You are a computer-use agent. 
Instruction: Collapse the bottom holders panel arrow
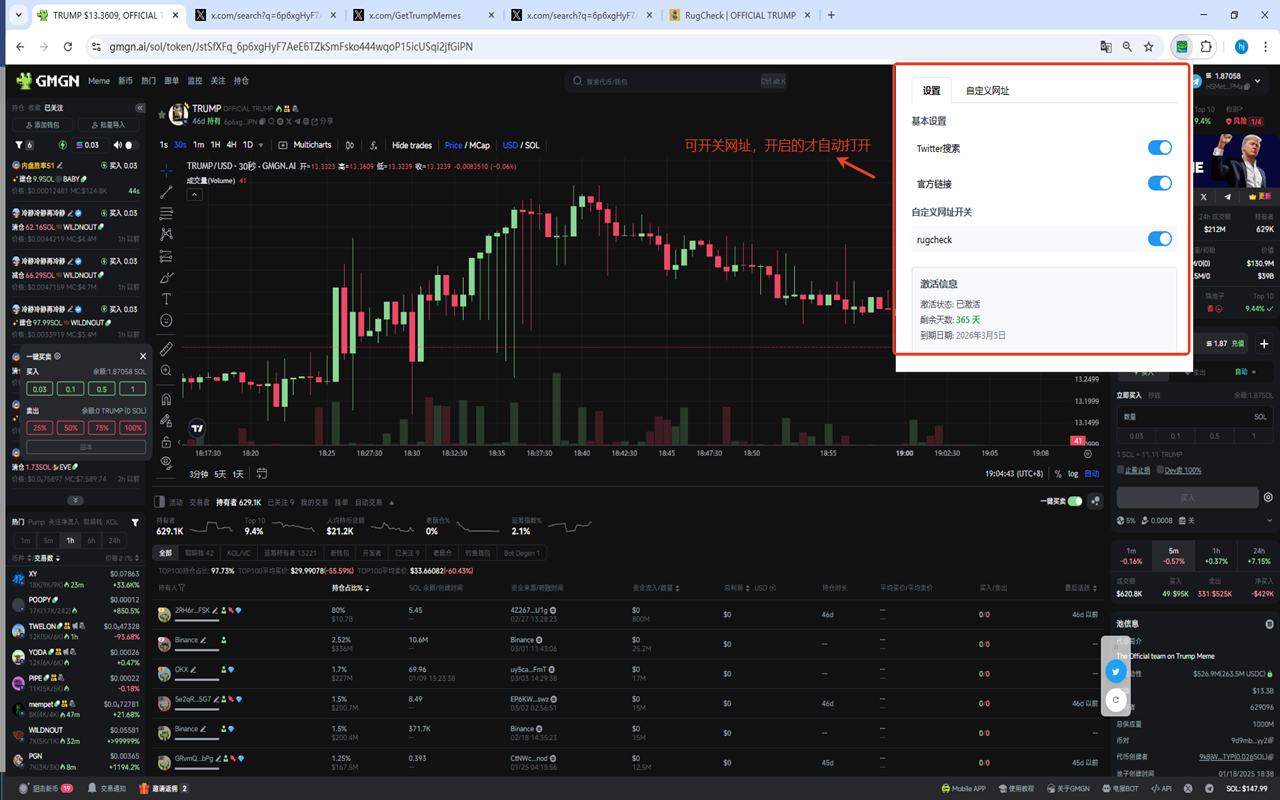(392, 502)
